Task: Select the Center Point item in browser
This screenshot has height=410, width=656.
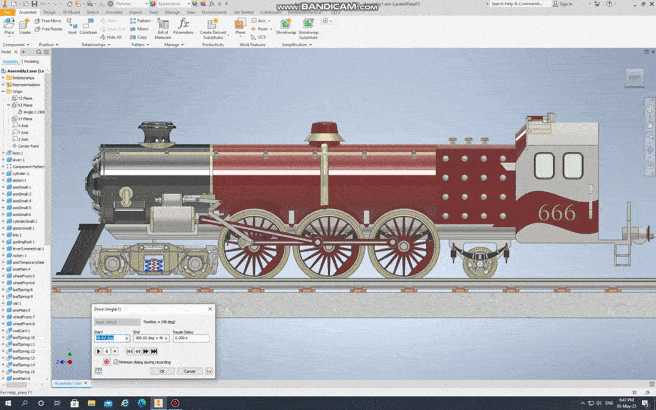Action: click(x=25, y=146)
